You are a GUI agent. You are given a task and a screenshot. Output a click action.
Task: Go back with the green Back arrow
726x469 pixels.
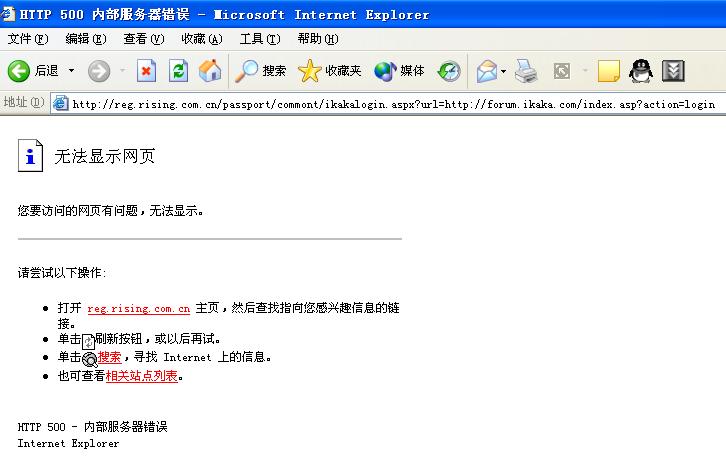click(19, 71)
